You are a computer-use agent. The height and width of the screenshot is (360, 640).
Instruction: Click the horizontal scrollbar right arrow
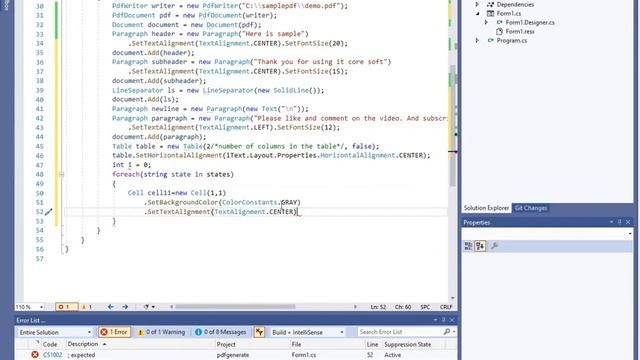(x=356, y=307)
